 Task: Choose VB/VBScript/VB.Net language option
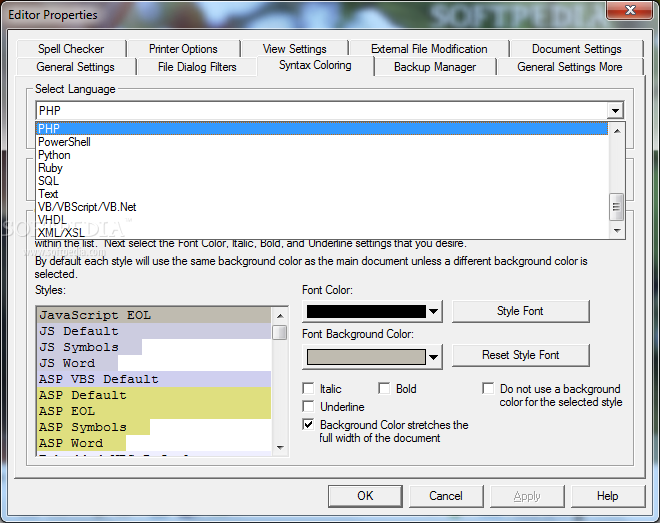tap(322, 207)
